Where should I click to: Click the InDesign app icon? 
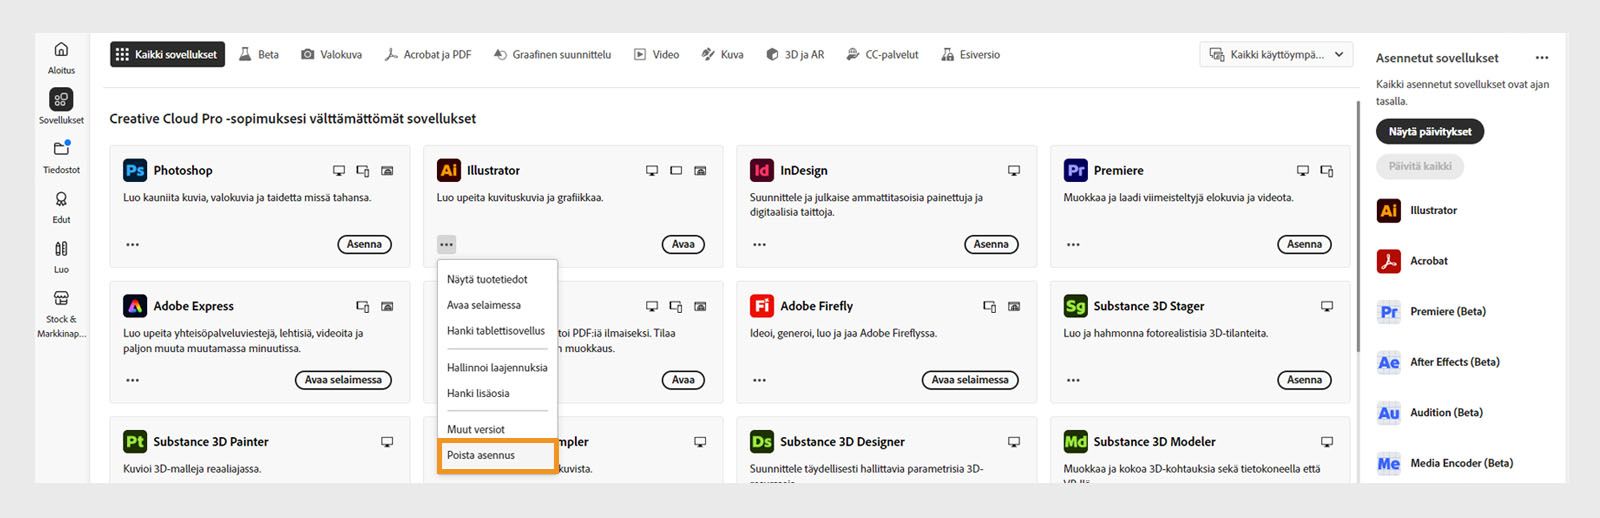(762, 170)
